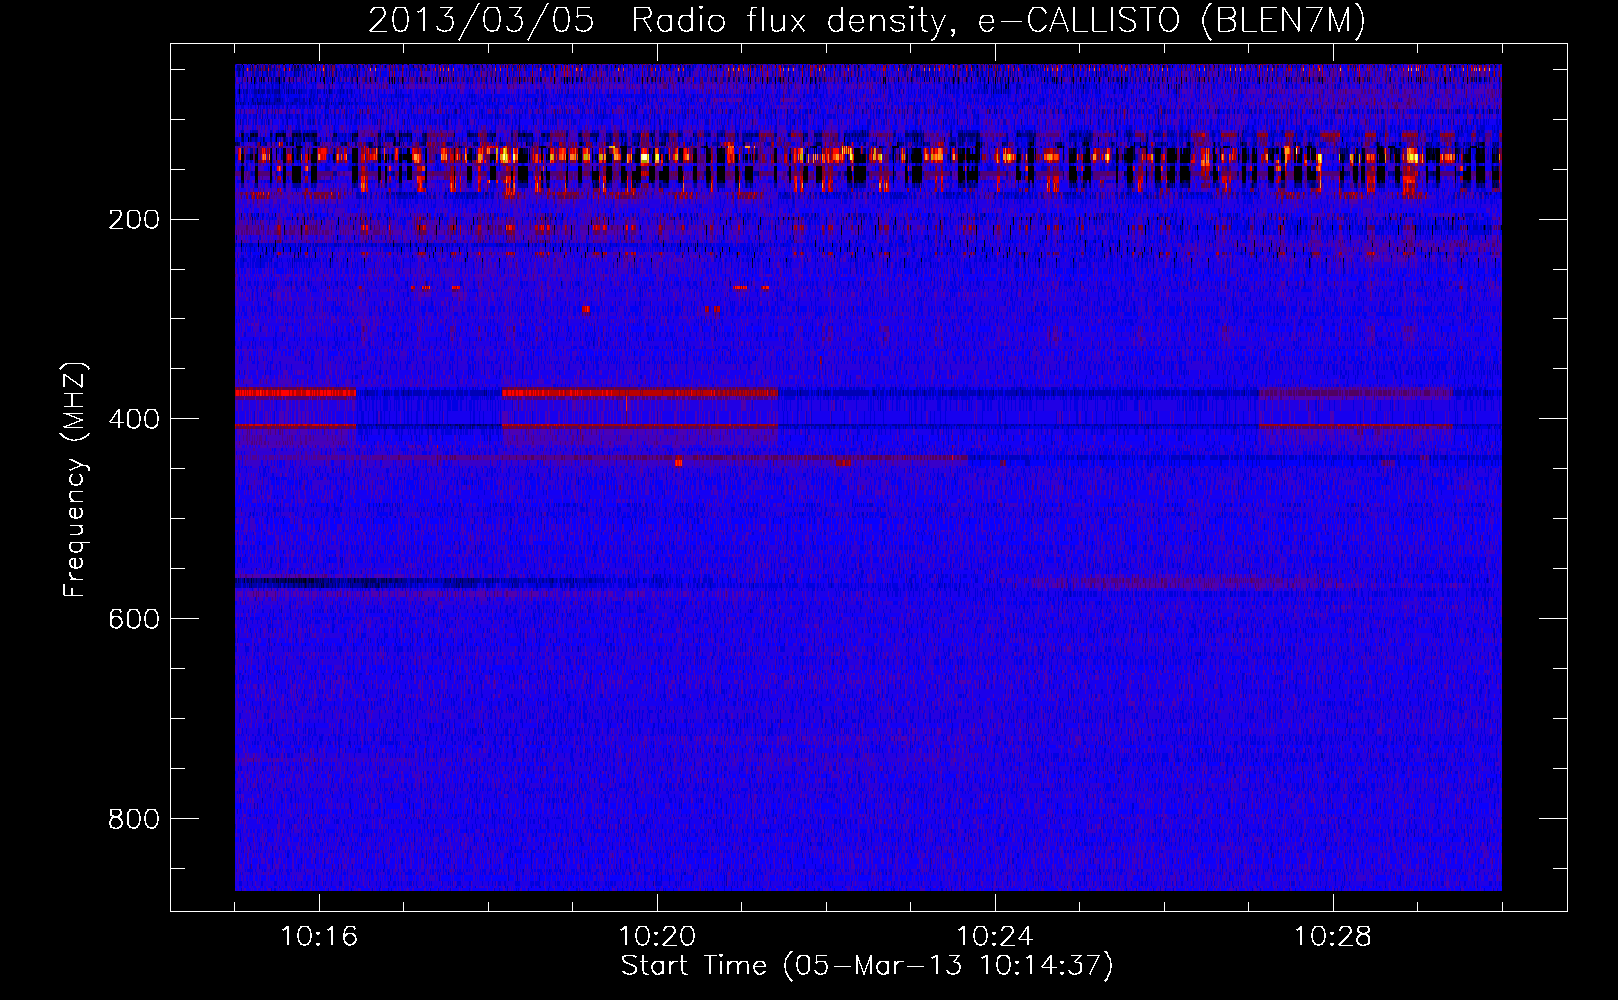Click the 200 frequency tick label
Screen dimensions: 1618x1000
(x=134, y=220)
